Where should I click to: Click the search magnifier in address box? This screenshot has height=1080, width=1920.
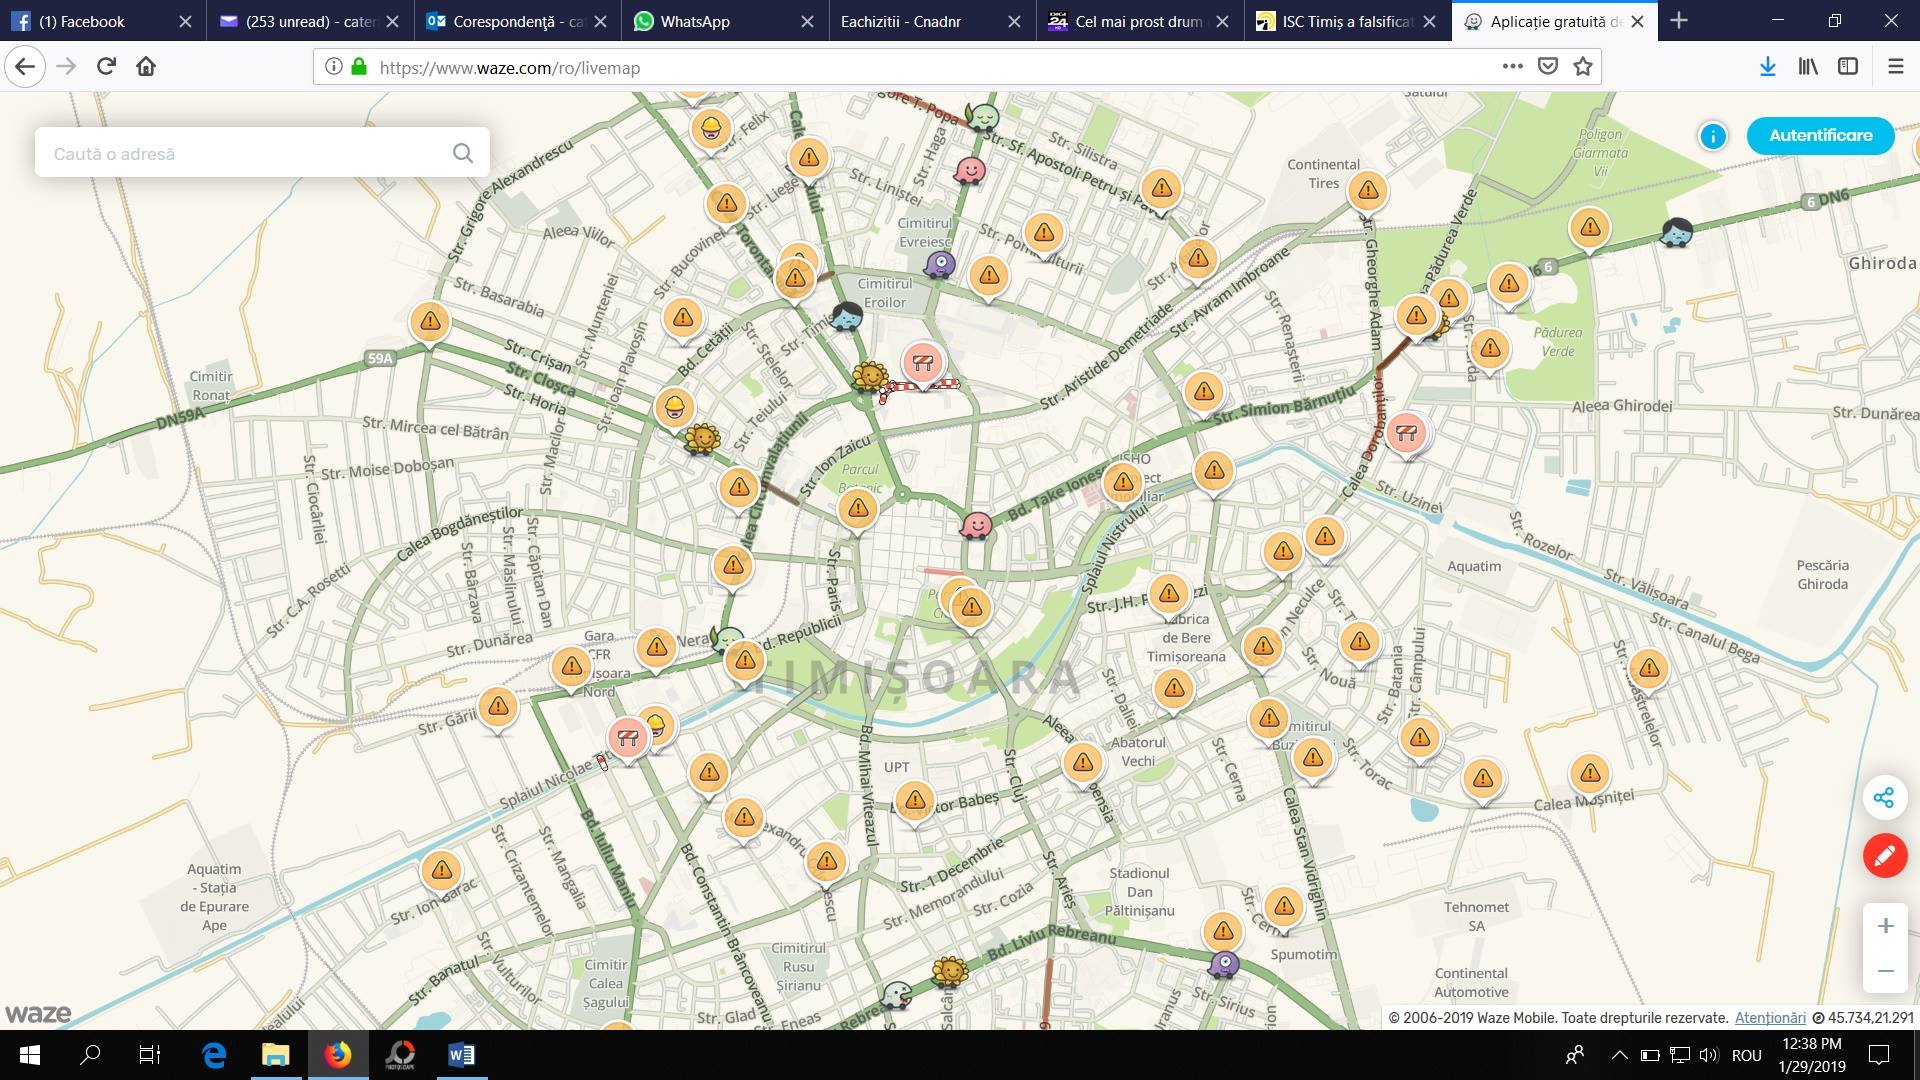(x=462, y=153)
